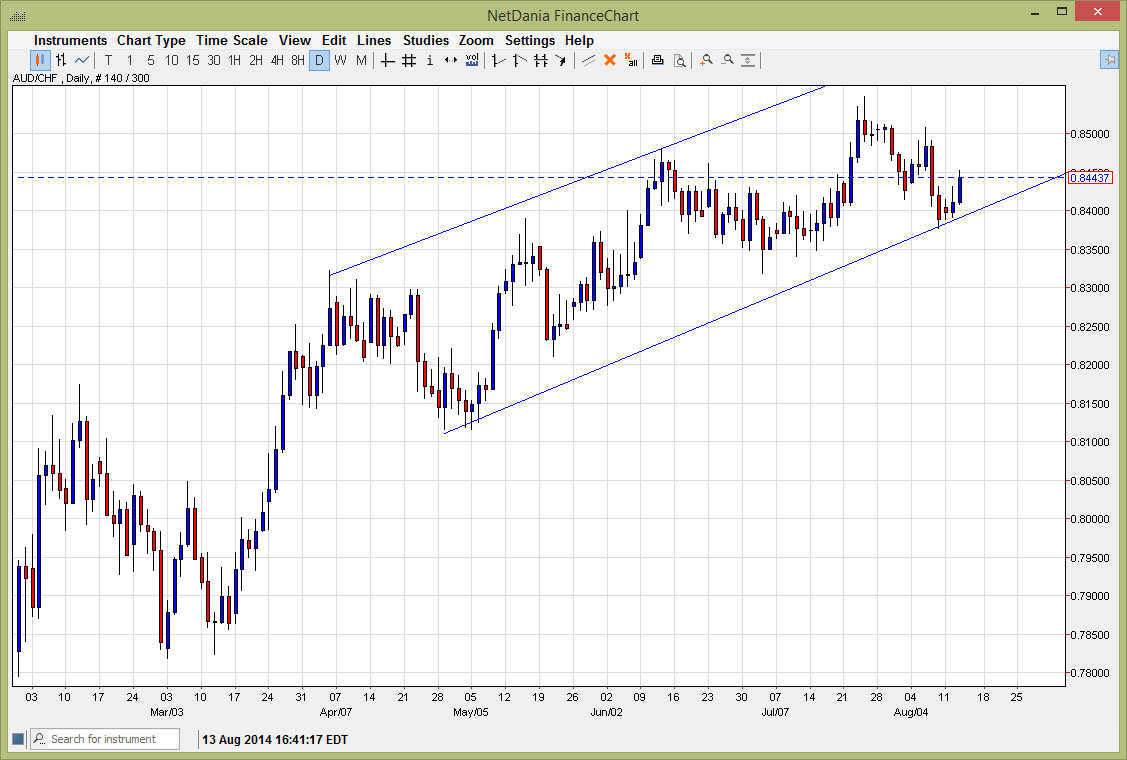The height and width of the screenshot is (760, 1127).
Task: Click the date and time status text
Action: click(x=275, y=739)
